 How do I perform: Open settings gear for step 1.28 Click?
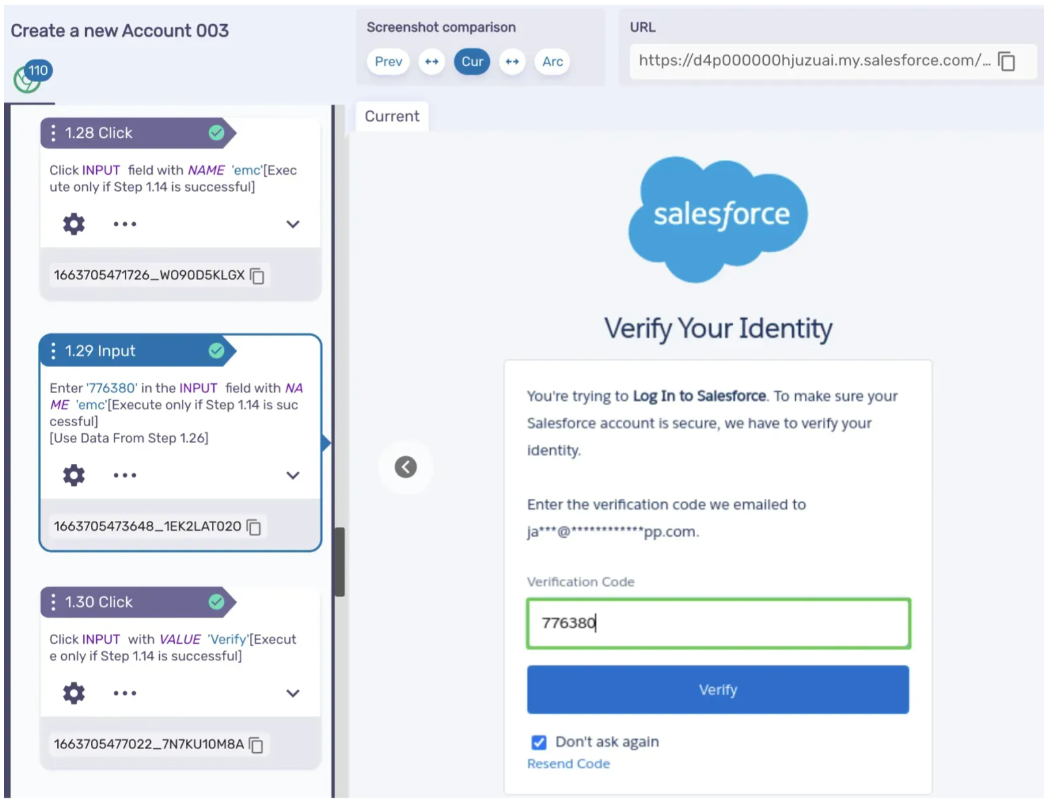(x=74, y=224)
